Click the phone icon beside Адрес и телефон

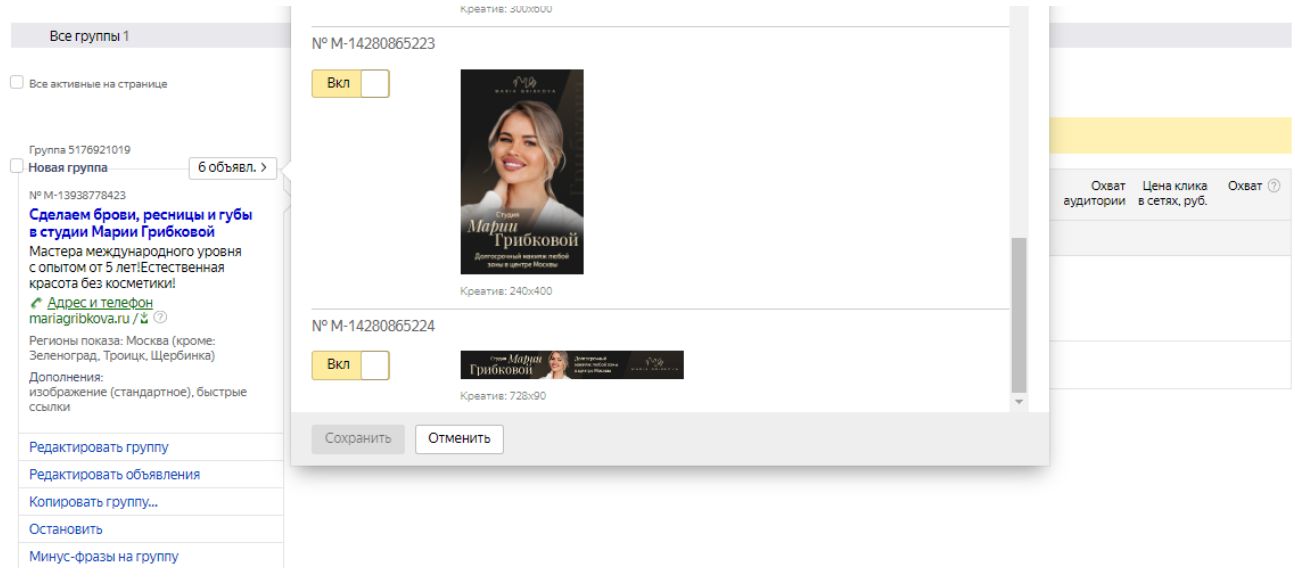(x=36, y=303)
